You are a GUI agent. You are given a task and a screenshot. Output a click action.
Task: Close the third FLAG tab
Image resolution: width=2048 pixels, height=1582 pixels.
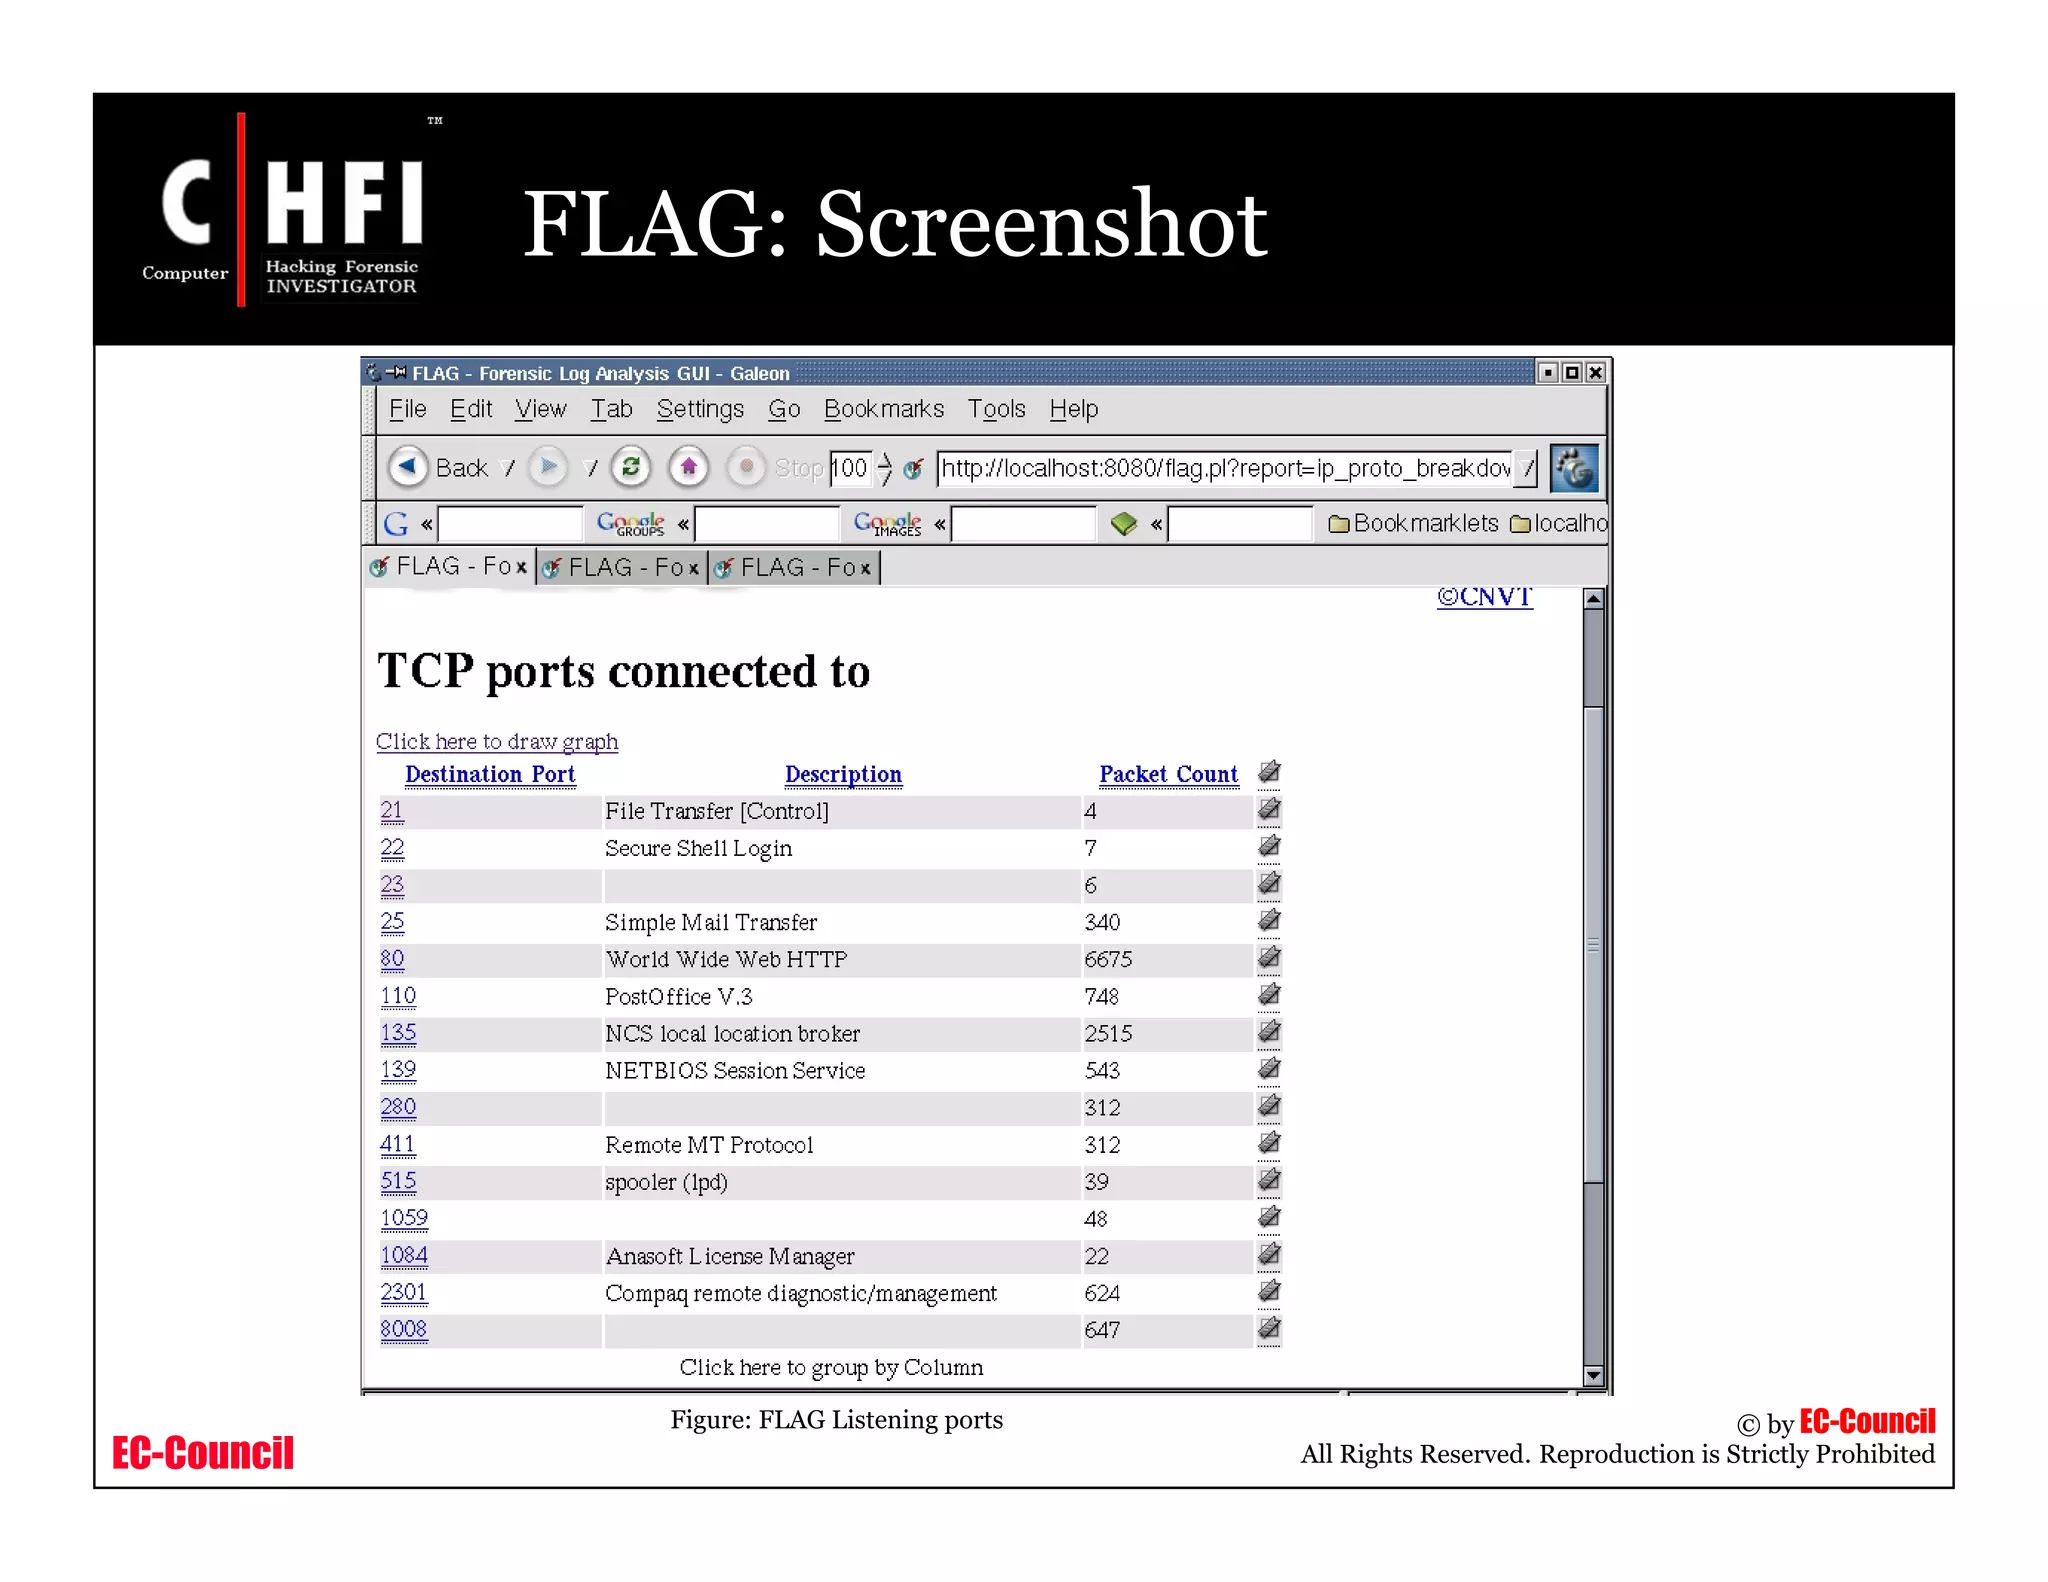coord(866,569)
